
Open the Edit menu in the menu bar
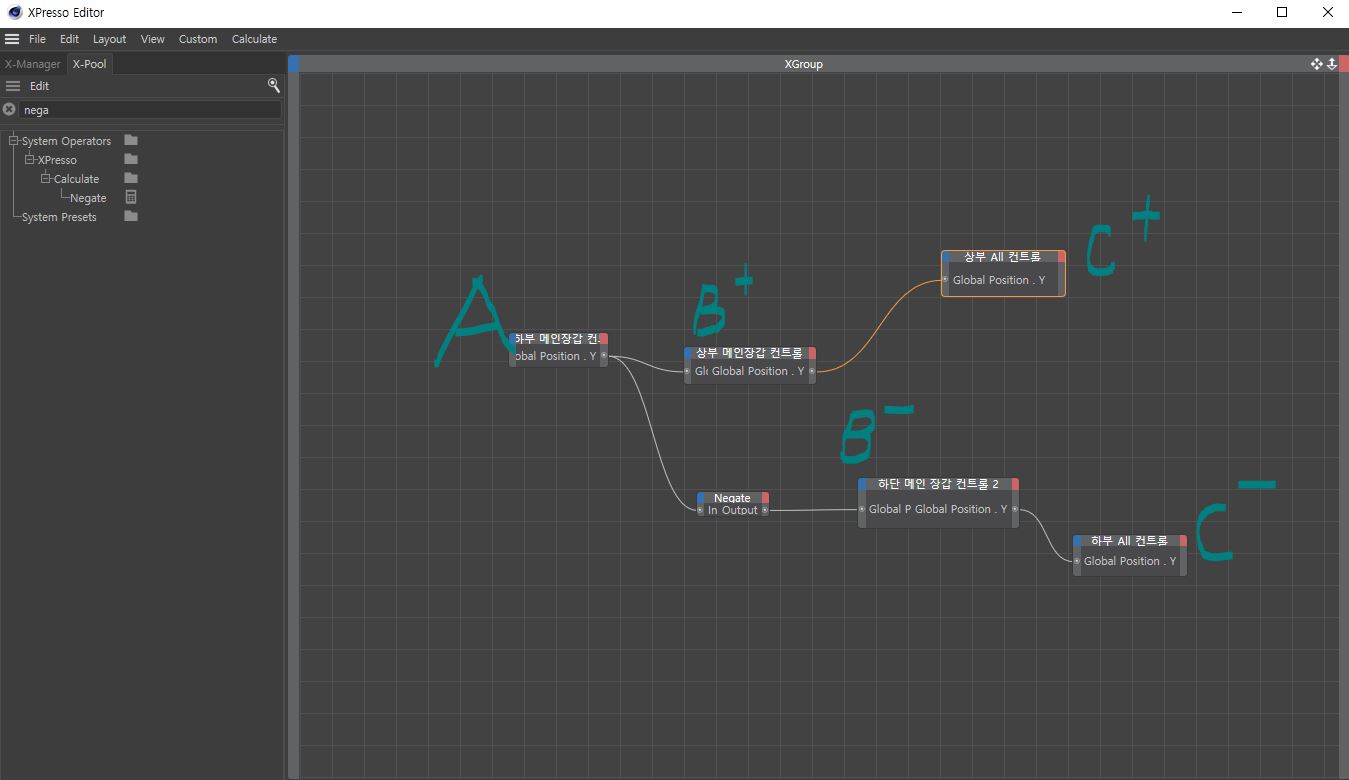click(x=69, y=39)
